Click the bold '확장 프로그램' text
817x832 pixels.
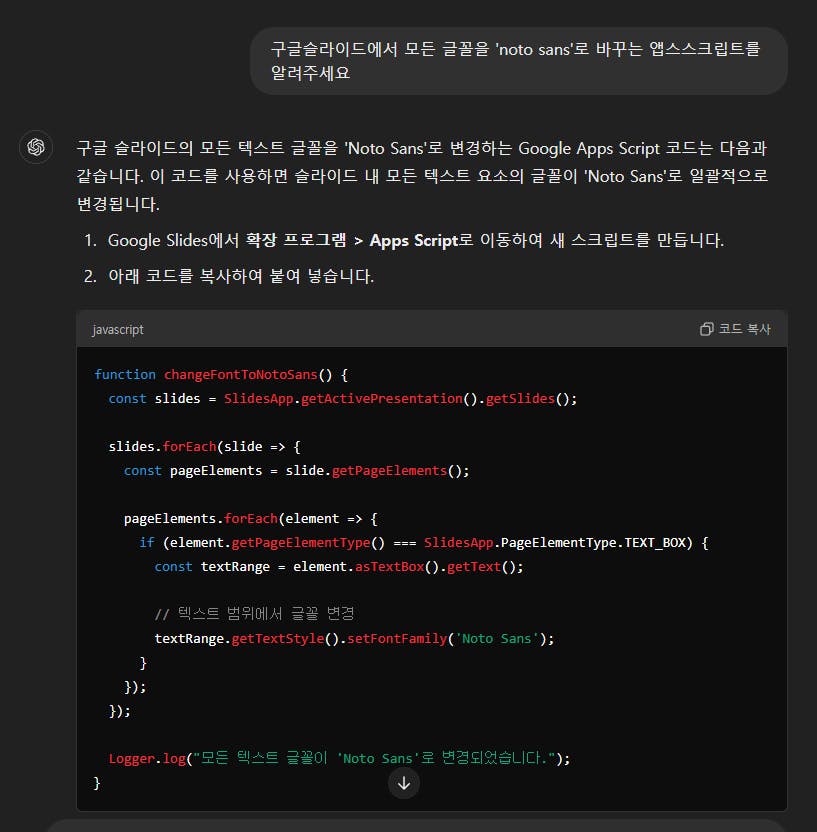[295, 240]
